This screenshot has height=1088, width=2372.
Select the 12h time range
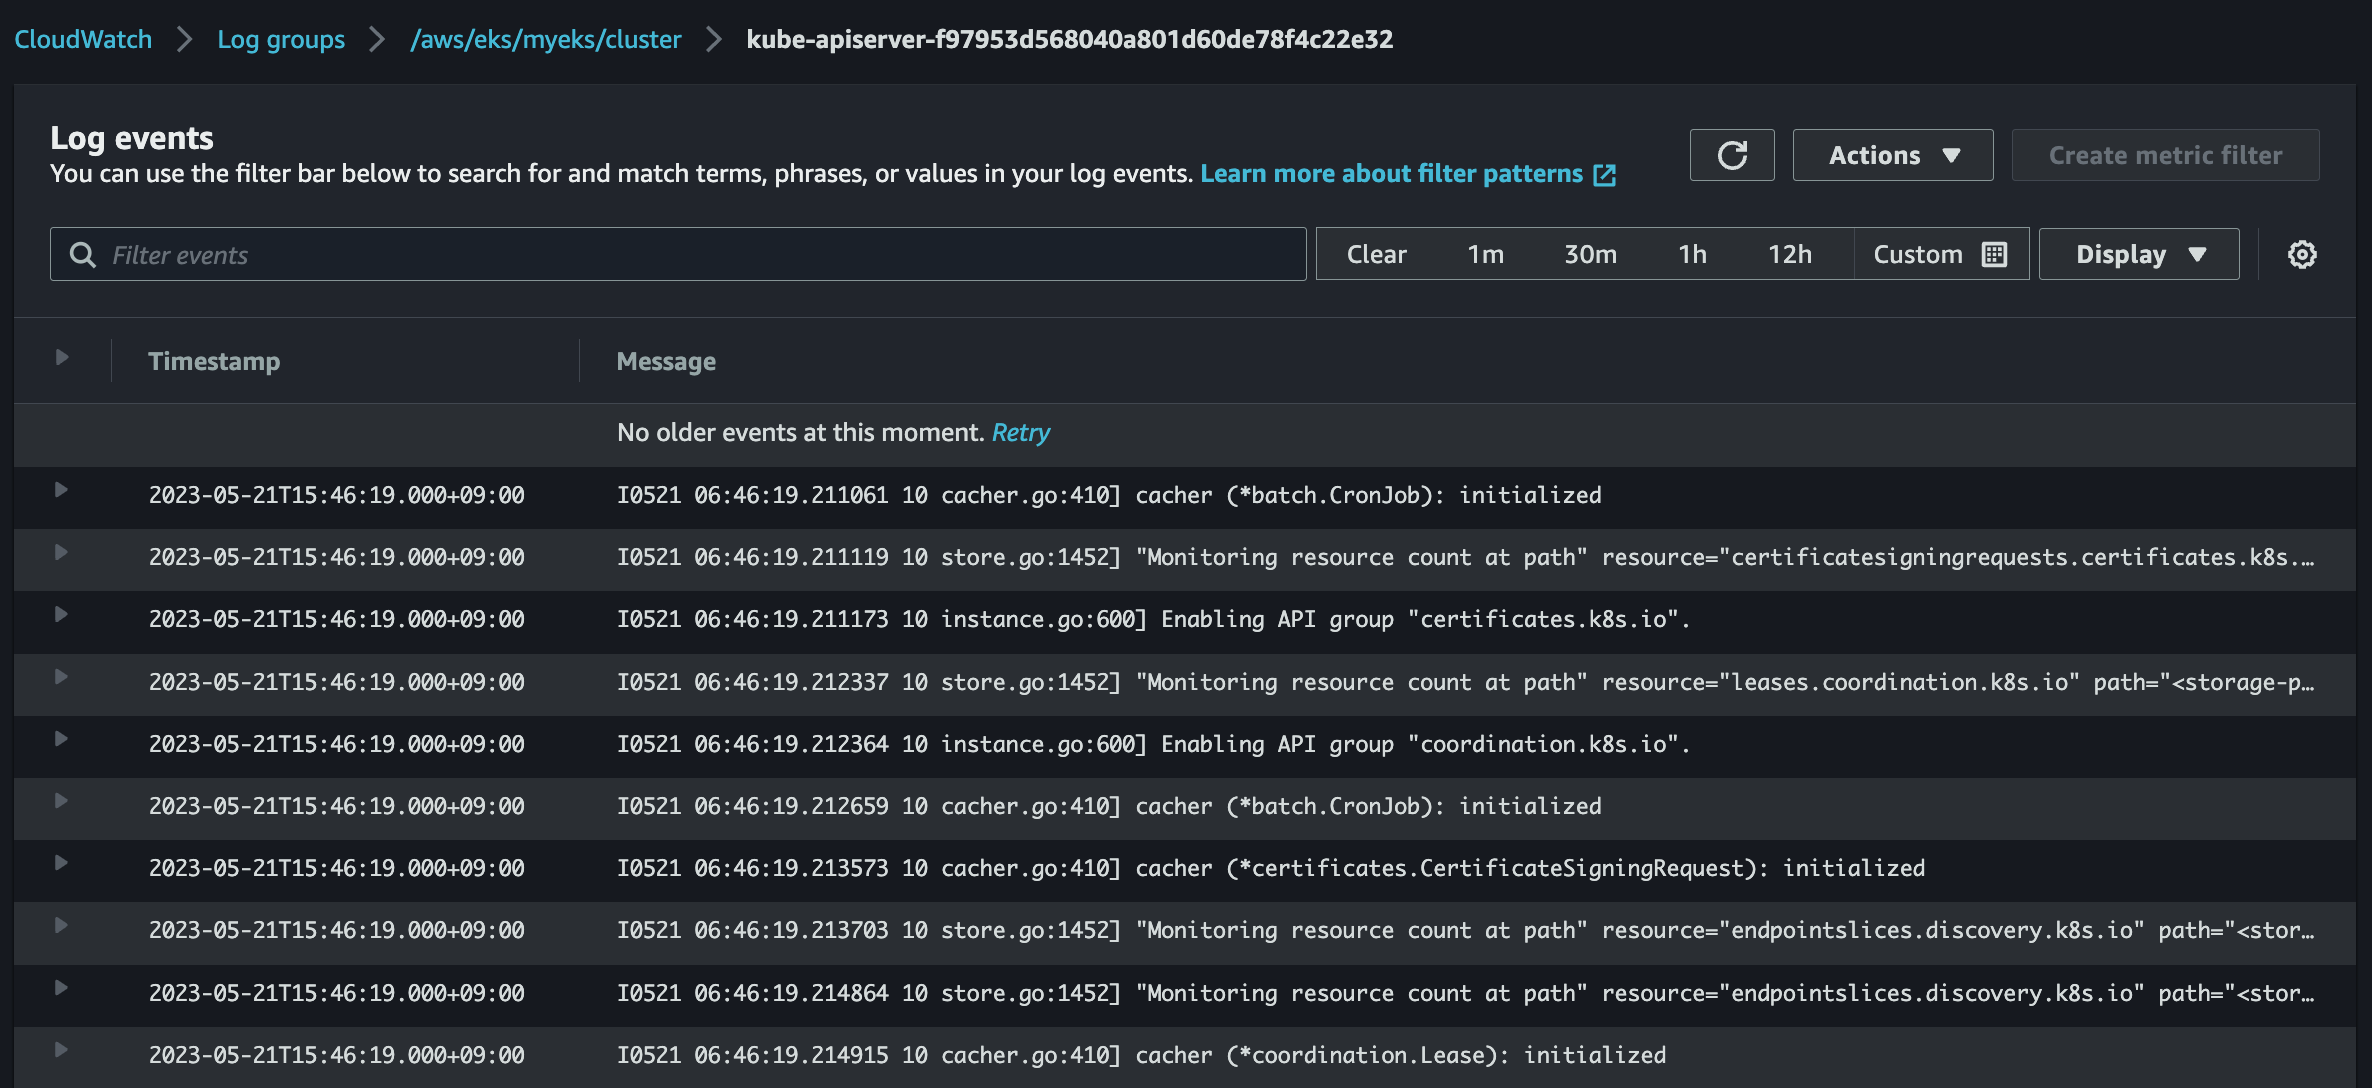[1789, 254]
